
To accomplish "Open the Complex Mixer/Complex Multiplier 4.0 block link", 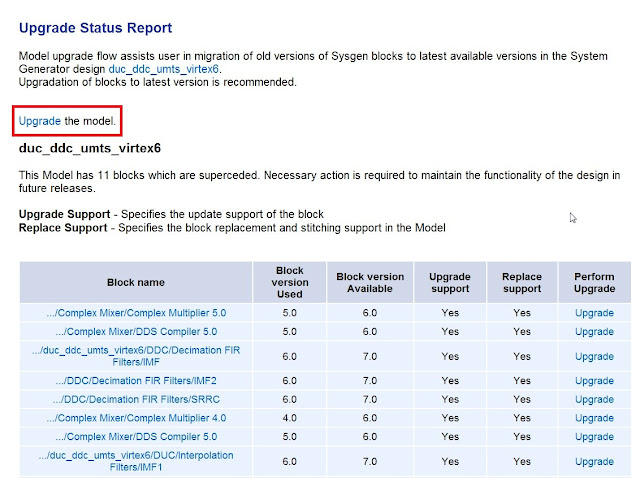I will pyautogui.click(x=136, y=418).
